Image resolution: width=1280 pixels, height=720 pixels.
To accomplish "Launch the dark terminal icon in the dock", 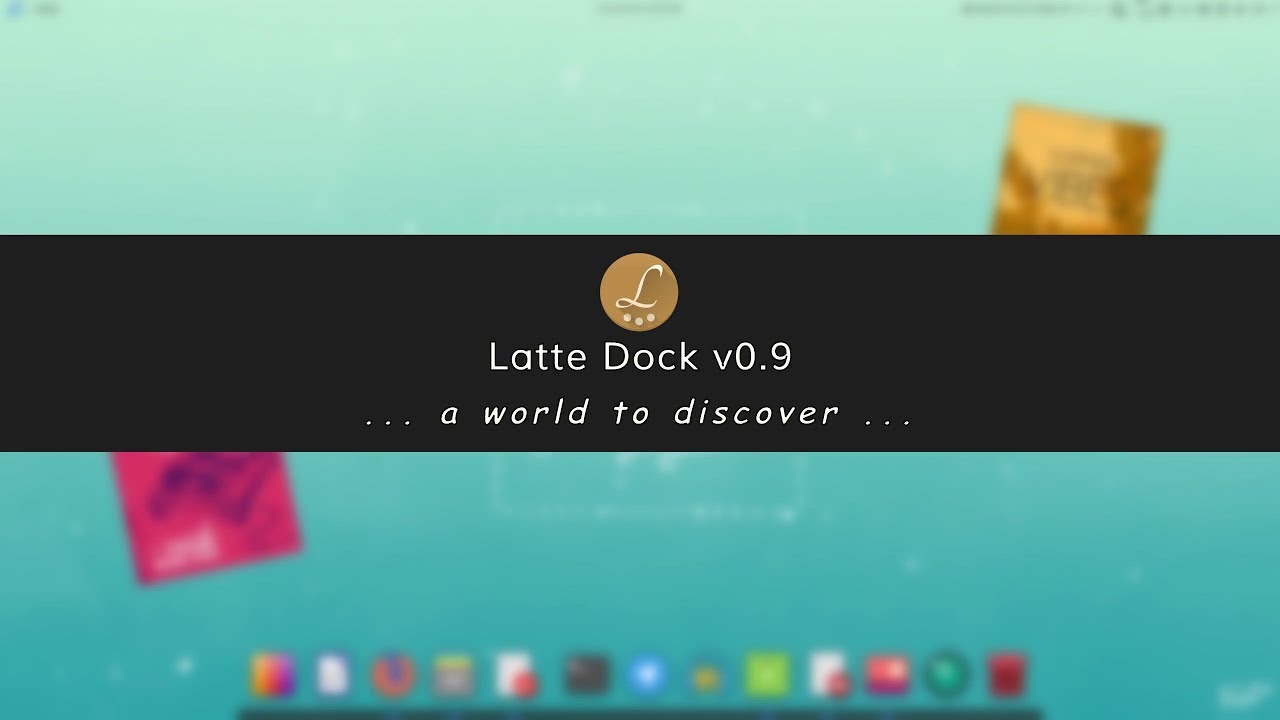I will click(x=587, y=676).
